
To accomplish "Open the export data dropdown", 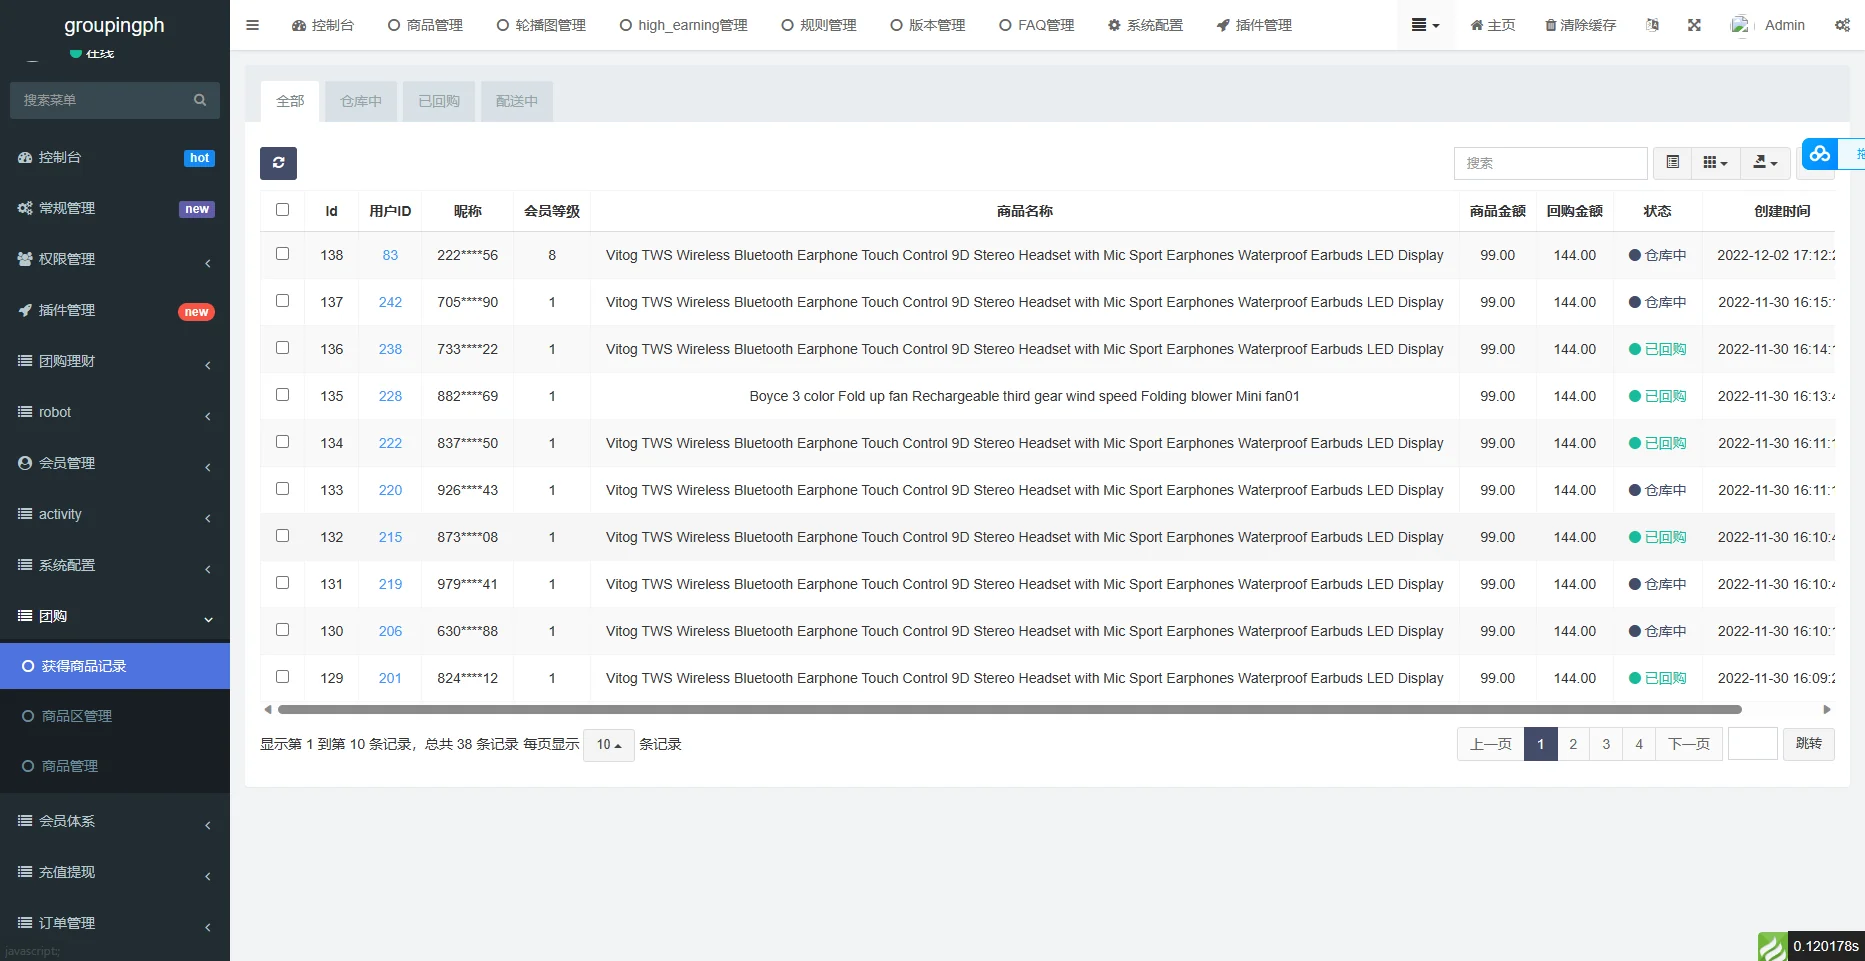I will (x=1765, y=162).
